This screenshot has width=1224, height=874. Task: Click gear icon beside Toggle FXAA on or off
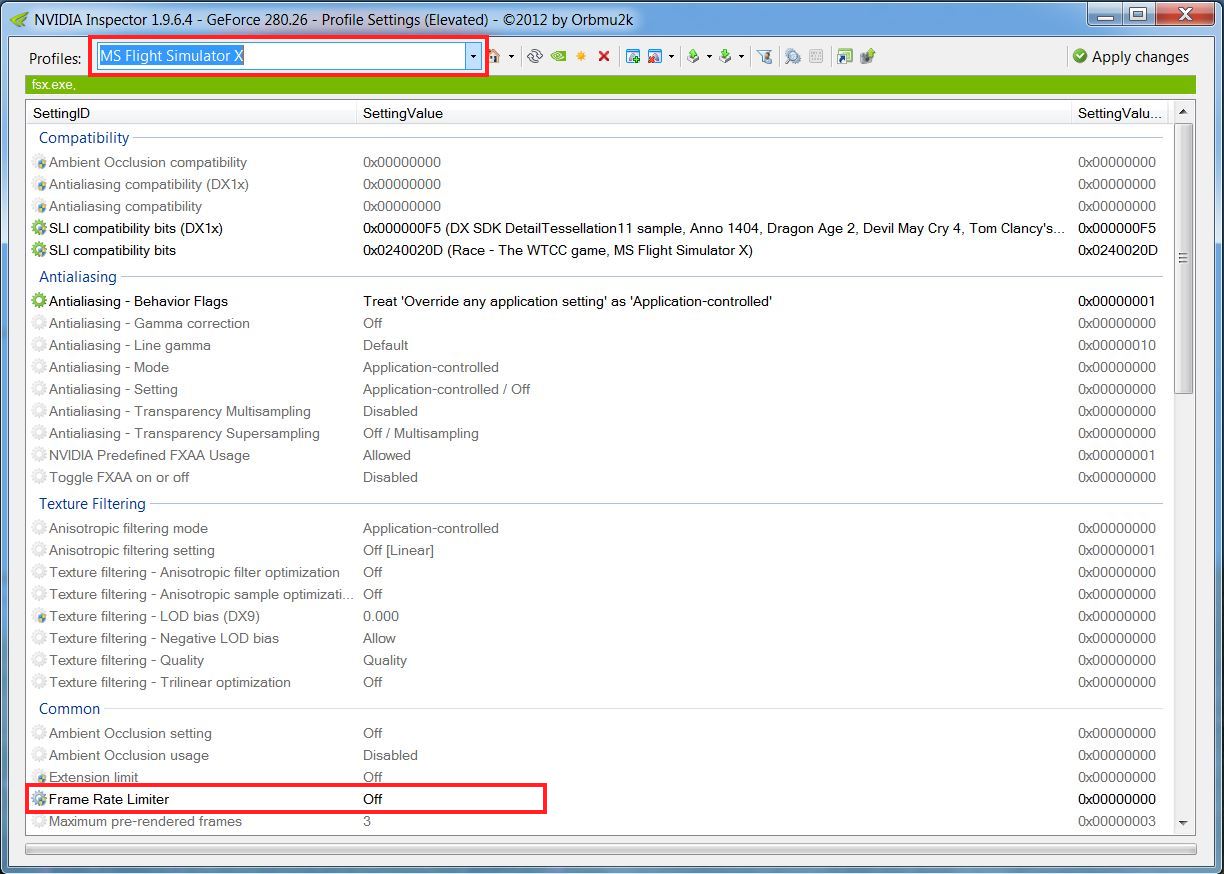39,477
